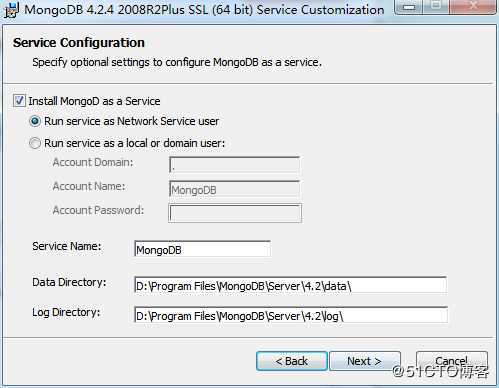Click the Service Name text box
Image resolution: width=499 pixels, height=388 pixels.
[202, 249]
